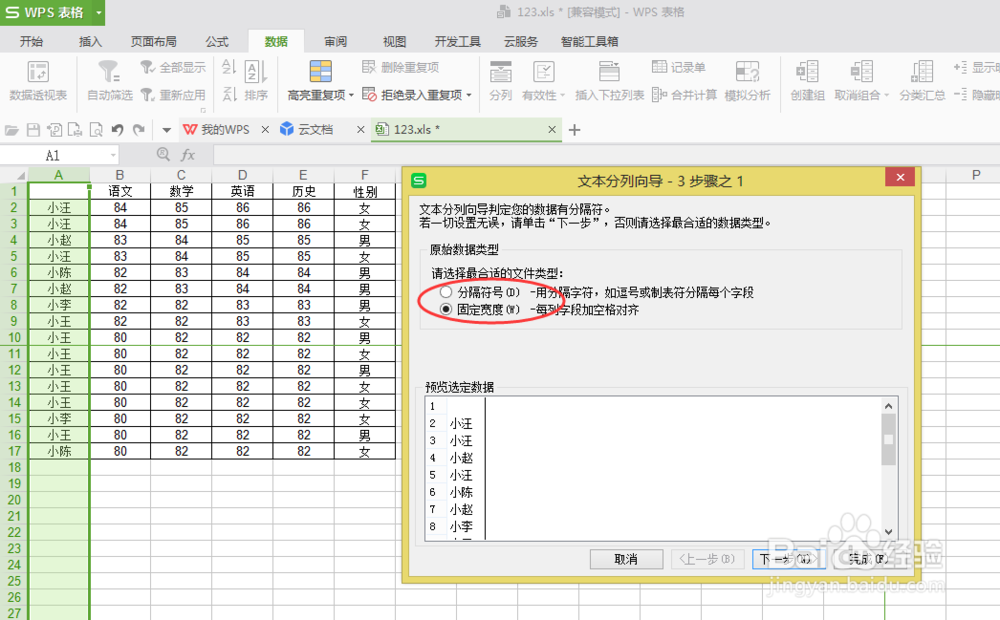Click the Redo arrow icon
The height and width of the screenshot is (620, 1000).
pyautogui.click(x=138, y=130)
